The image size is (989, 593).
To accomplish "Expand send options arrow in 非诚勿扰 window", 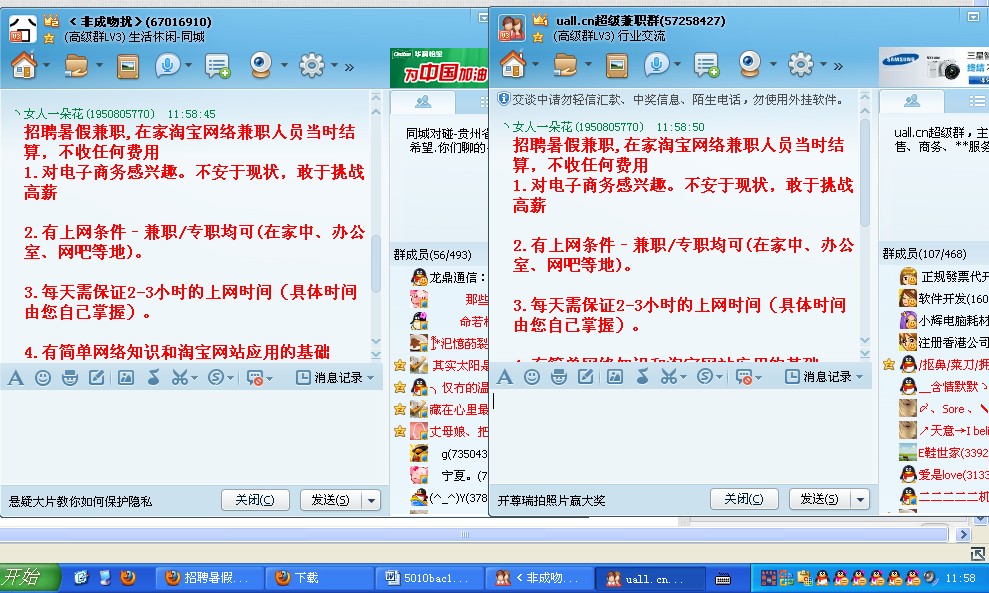I will coord(372,500).
